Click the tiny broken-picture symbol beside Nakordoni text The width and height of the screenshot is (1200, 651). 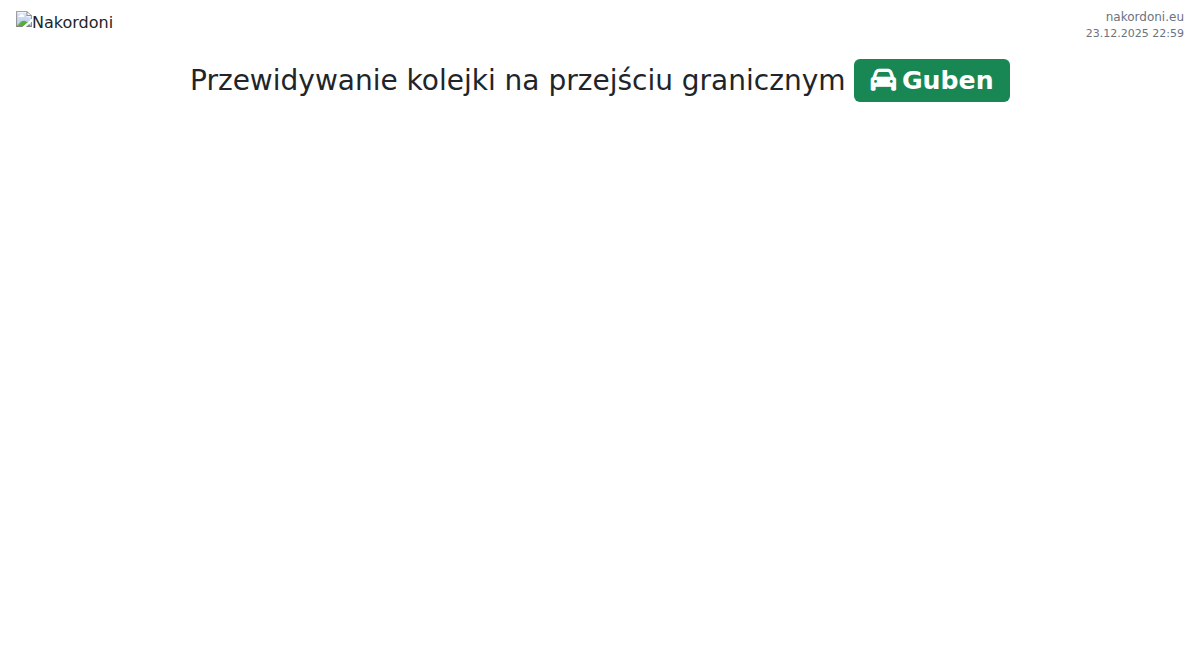(25, 20)
